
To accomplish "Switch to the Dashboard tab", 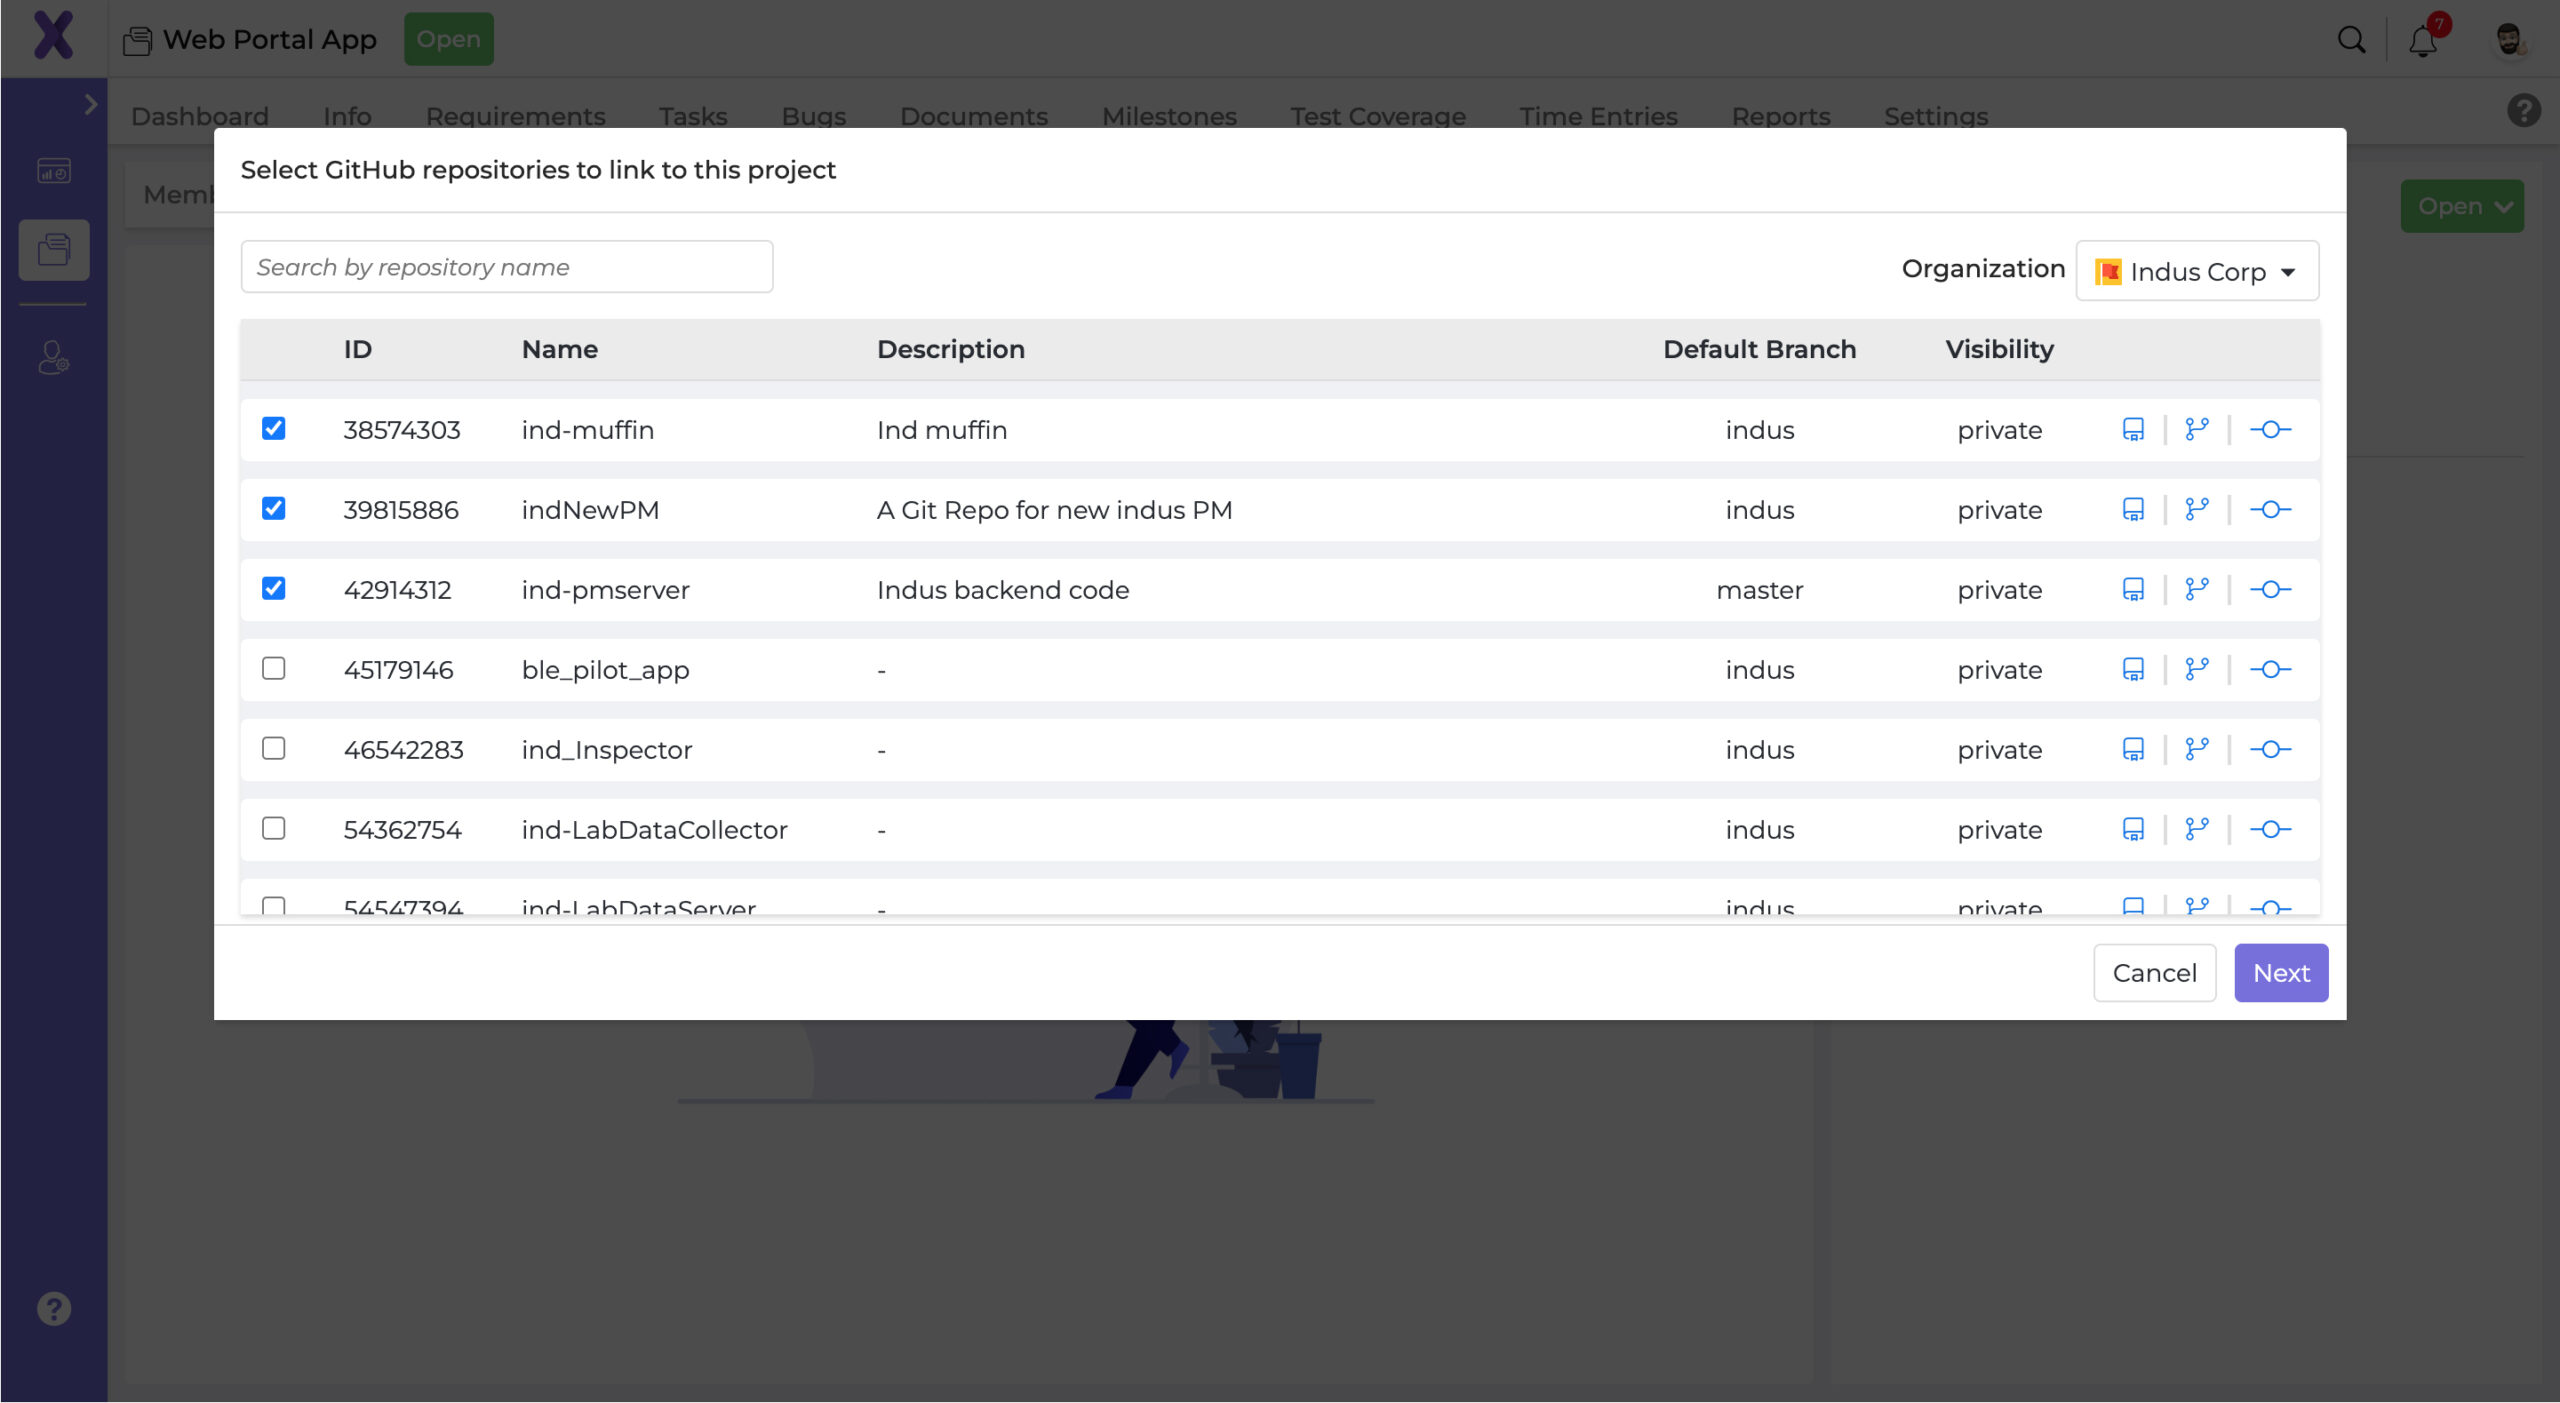I will pyautogui.click(x=200, y=116).
